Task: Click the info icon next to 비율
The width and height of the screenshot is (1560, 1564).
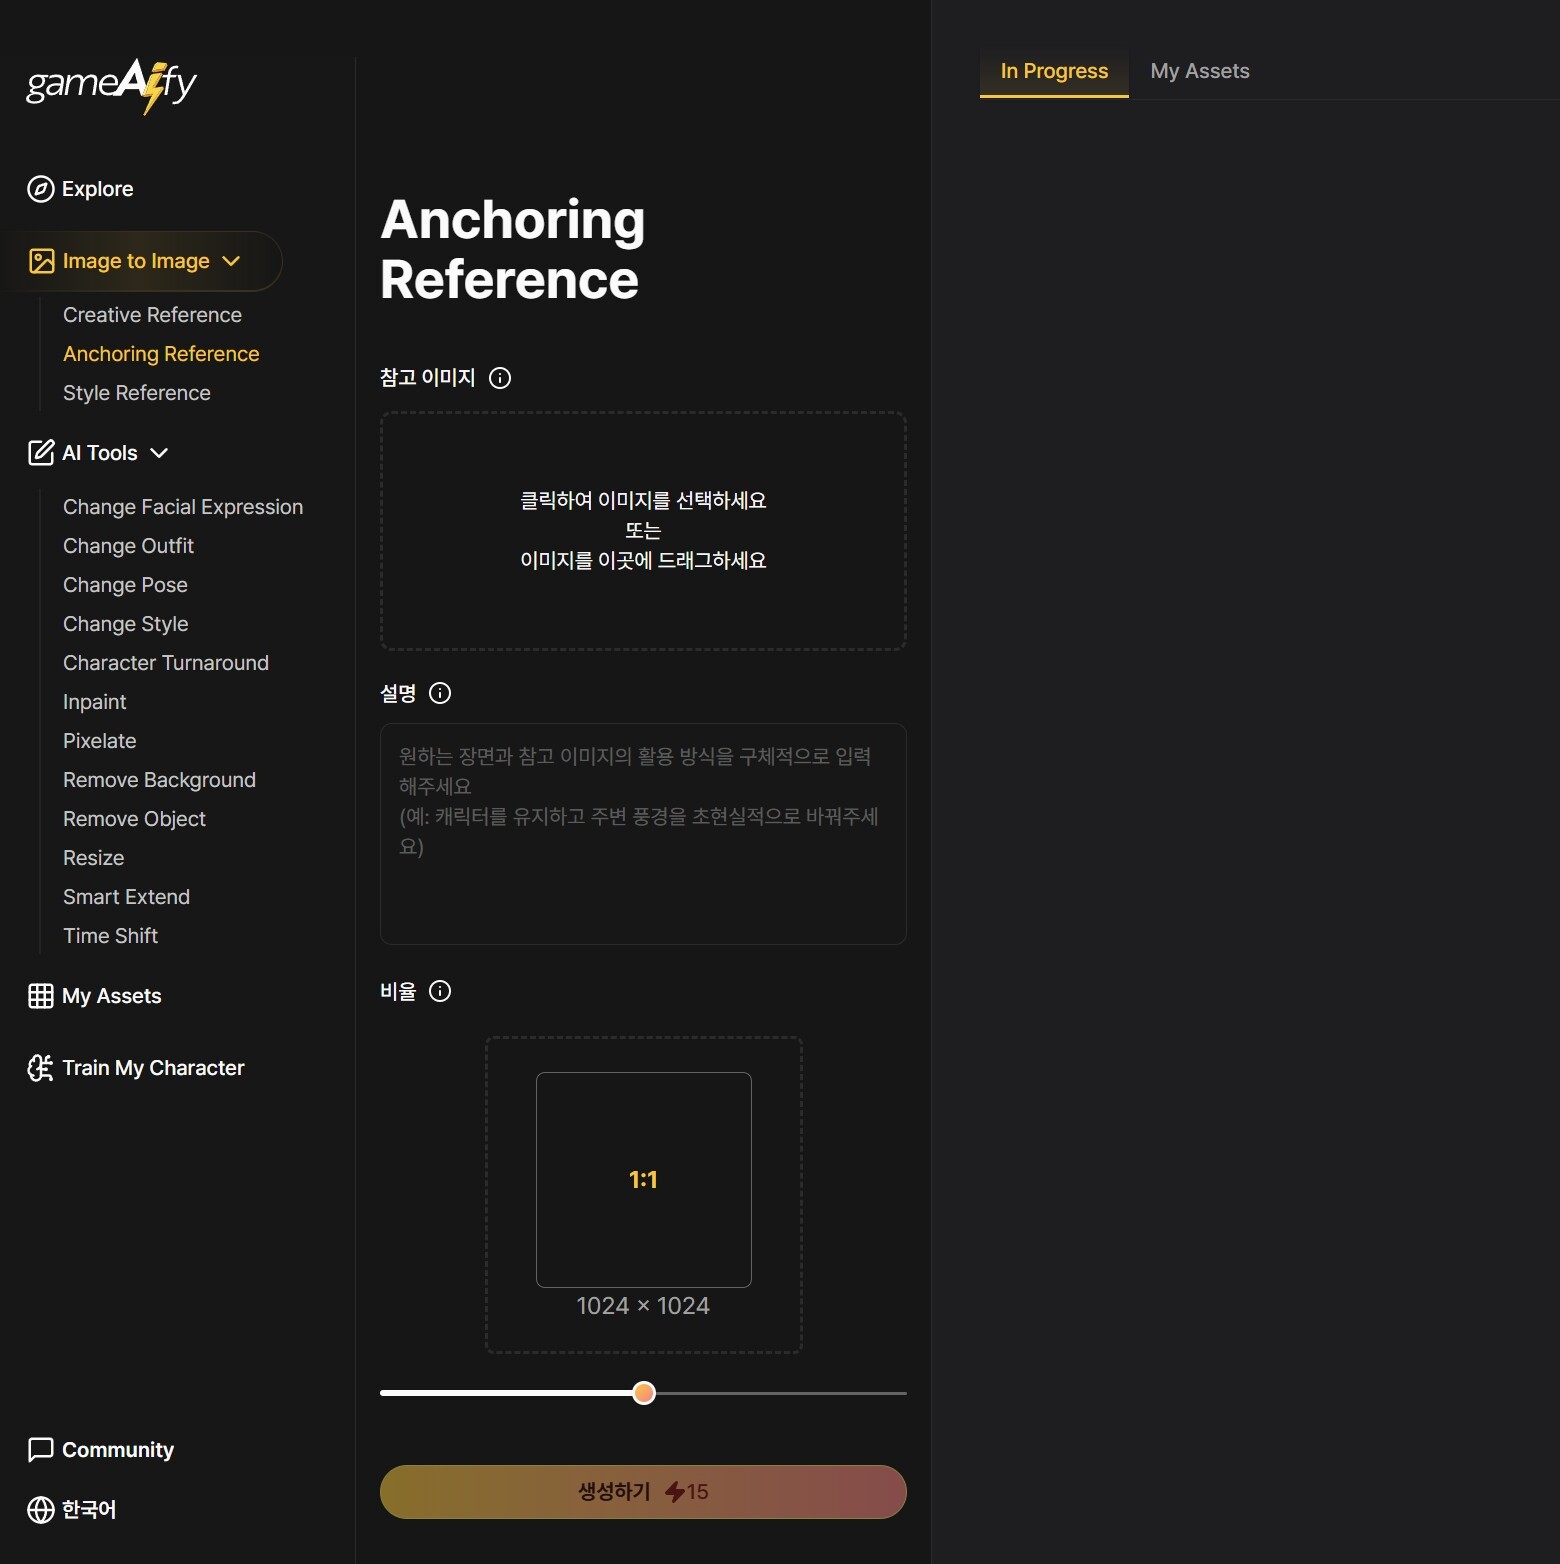Action: tap(440, 991)
